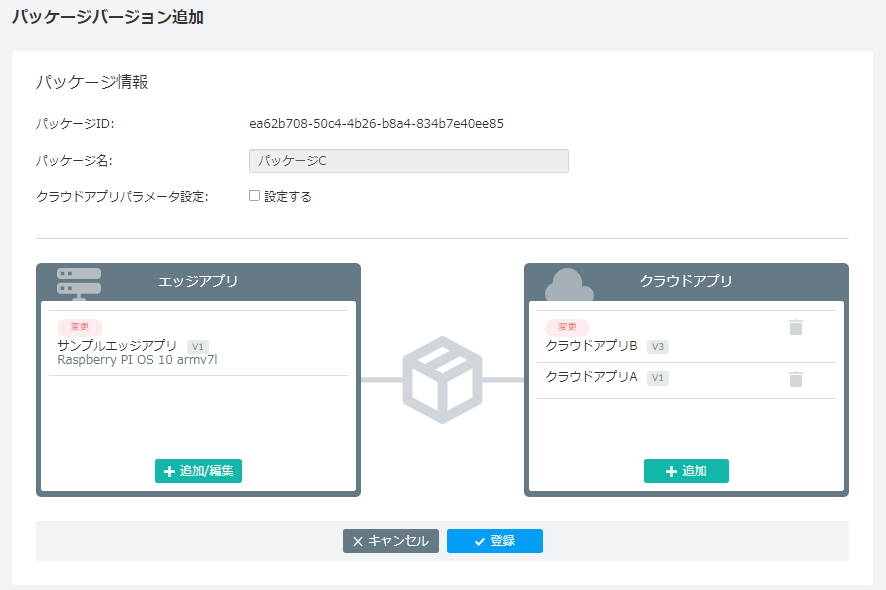Delete クラウドアプリA with its trash icon
The height and width of the screenshot is (590, 886).
tap(796, 379)
